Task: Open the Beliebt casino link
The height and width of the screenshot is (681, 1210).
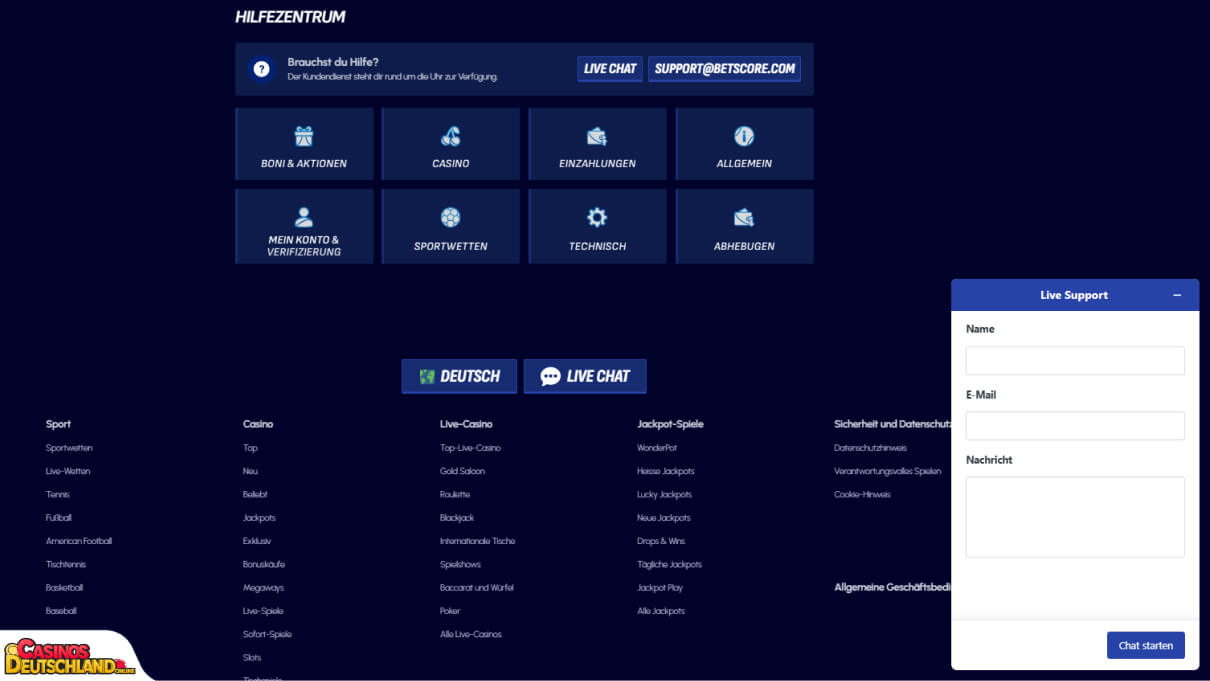Action: [255, 495]
